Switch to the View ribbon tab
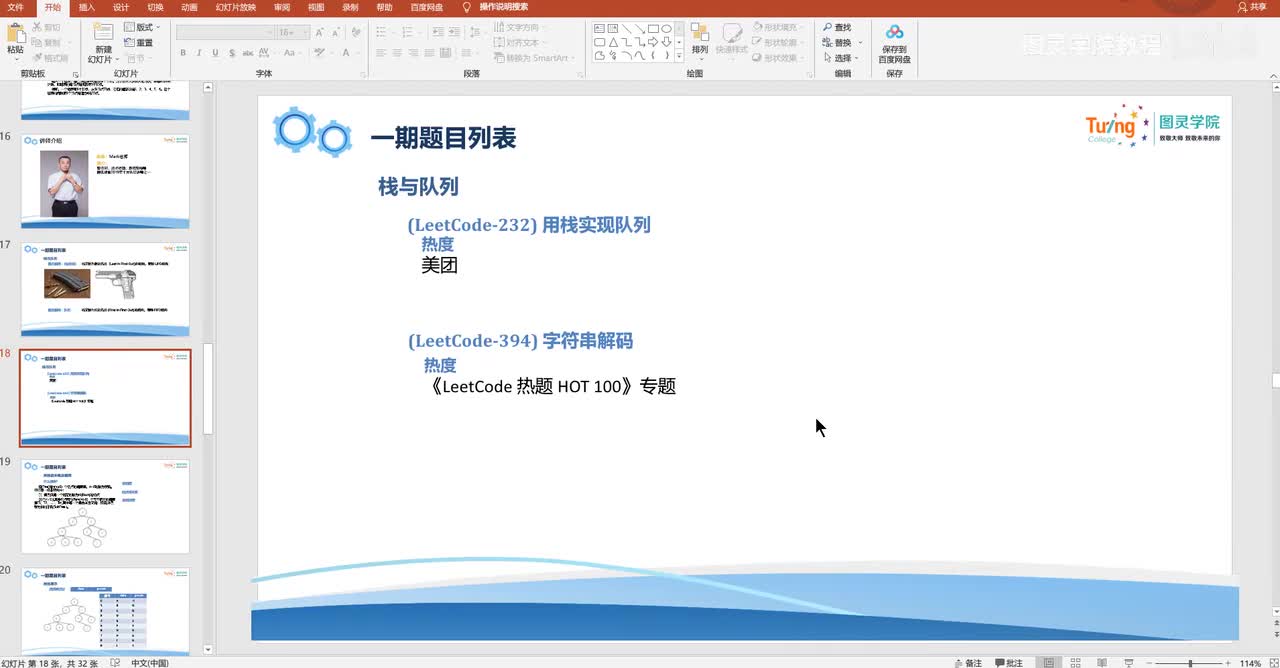 click(316, 7)
